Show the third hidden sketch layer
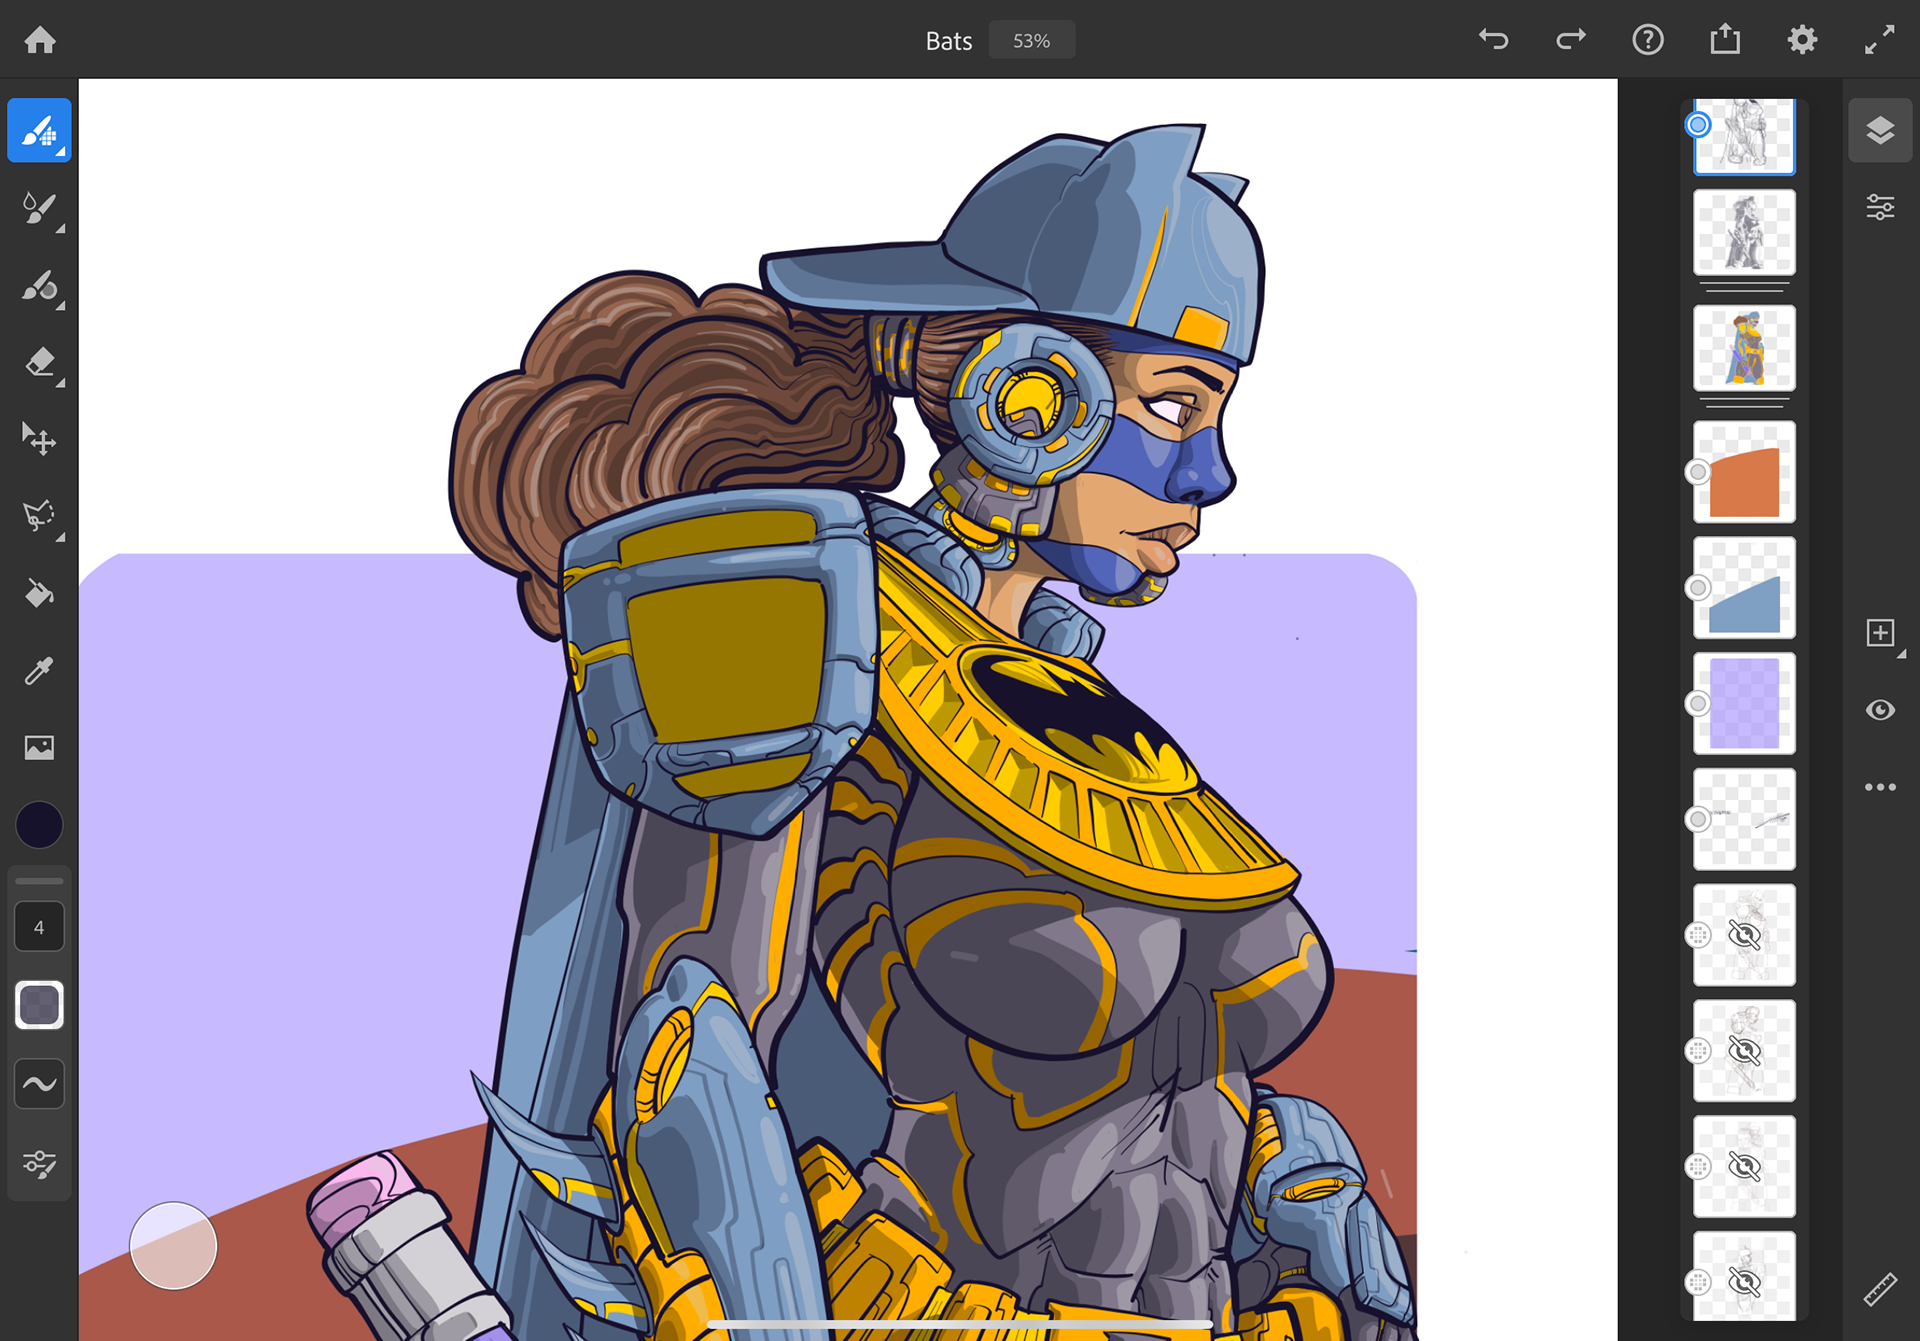Image resolution: width=1920 pixels, height=1341 pixels. click(x=1744, y=1167)
